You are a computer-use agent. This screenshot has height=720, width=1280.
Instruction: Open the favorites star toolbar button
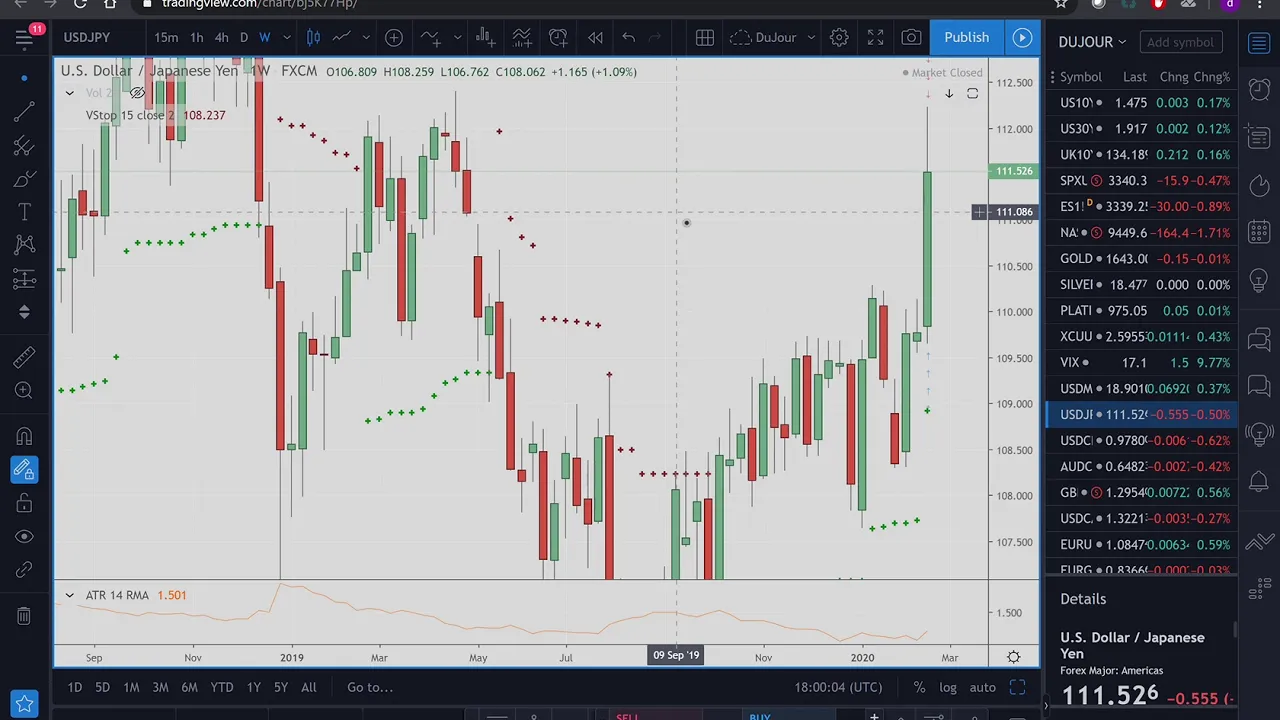[x=24, y=704]
